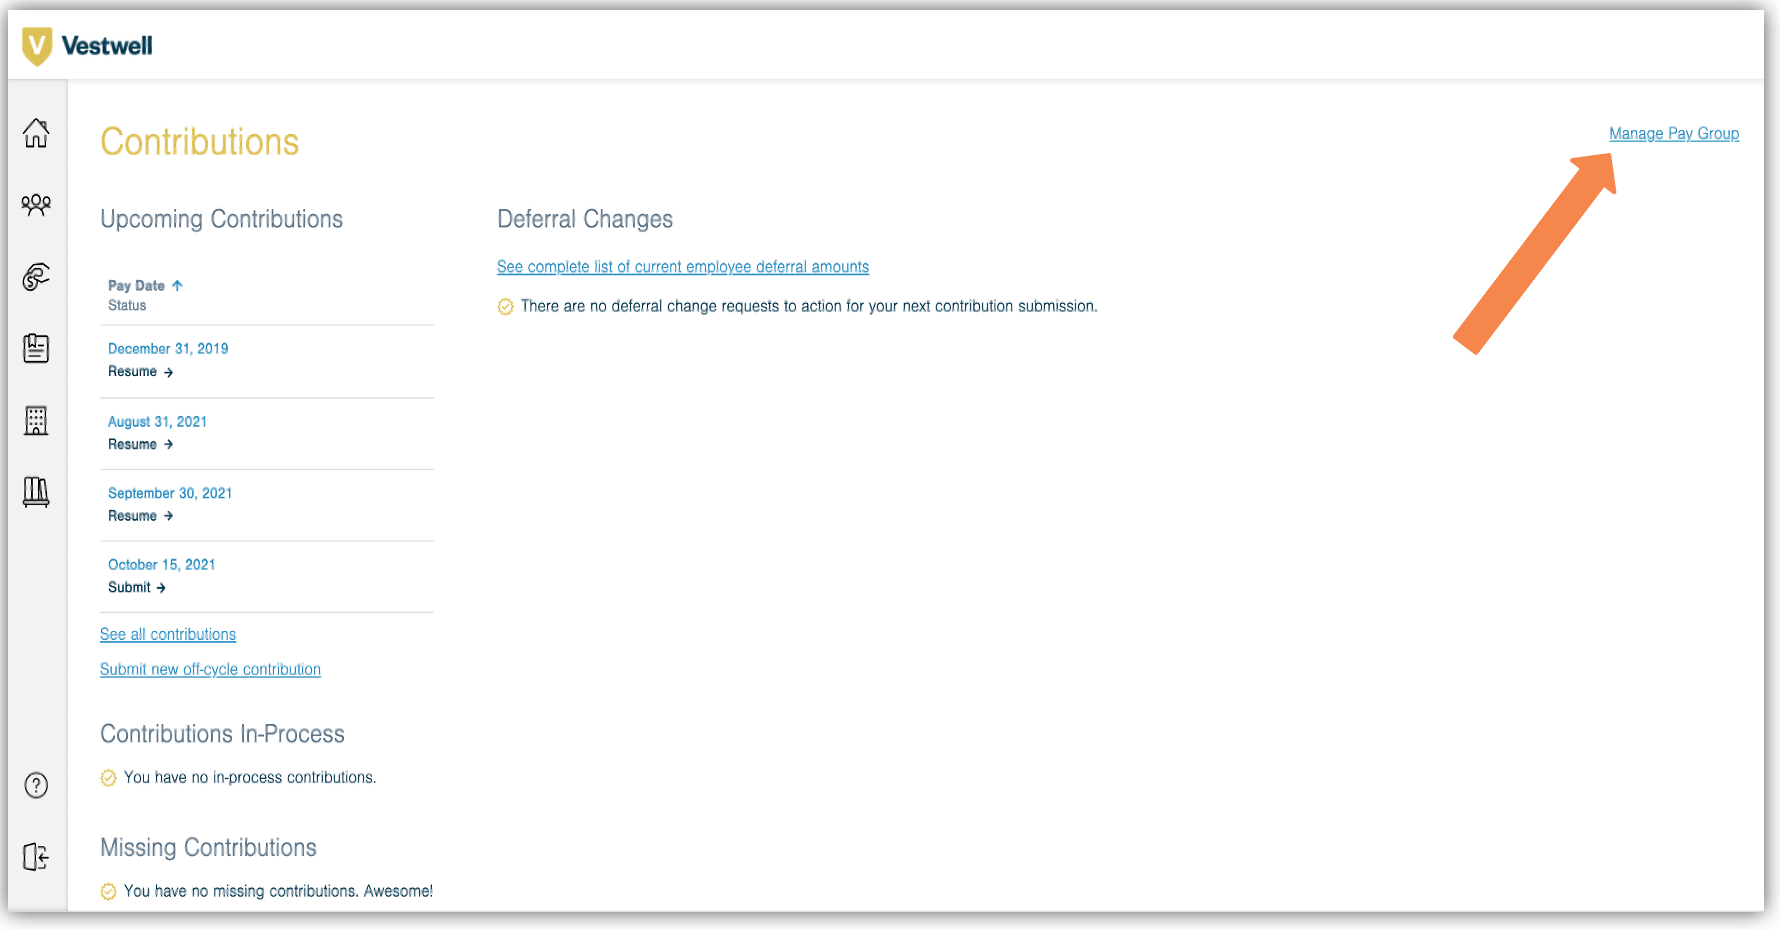Click the Contributions In-Process heading
1780x930 pixels.
click(x=222, y=734)
